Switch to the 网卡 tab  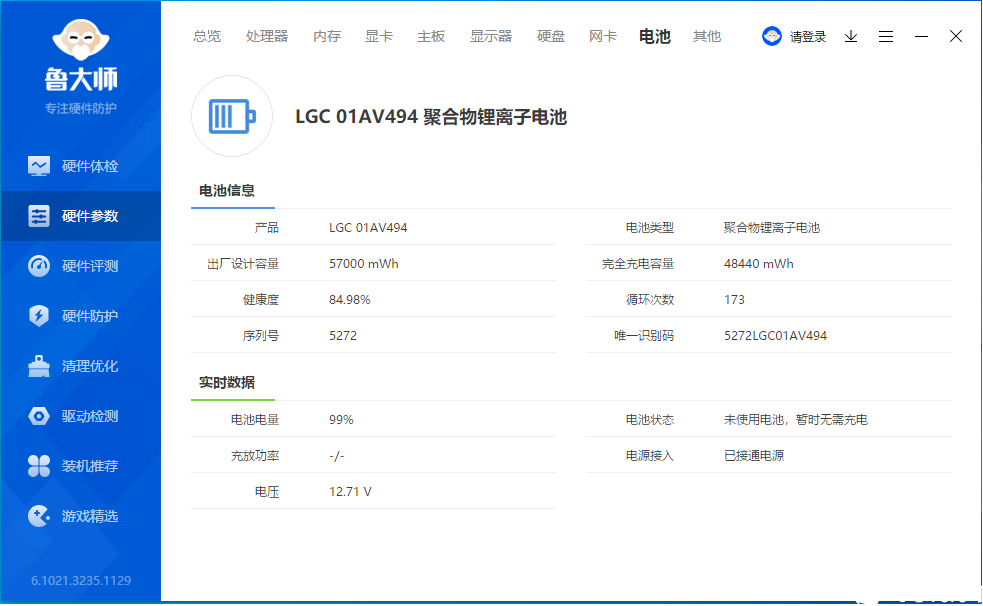pos(602,36)
